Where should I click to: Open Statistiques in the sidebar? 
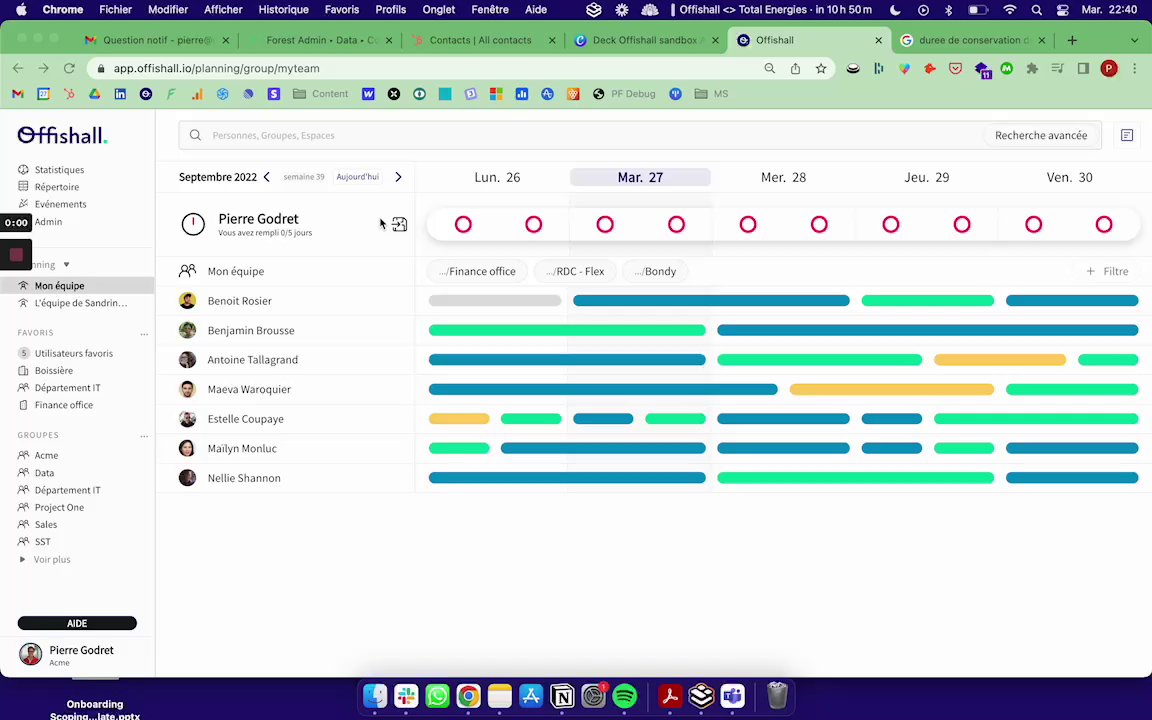[x=59, y=170]
